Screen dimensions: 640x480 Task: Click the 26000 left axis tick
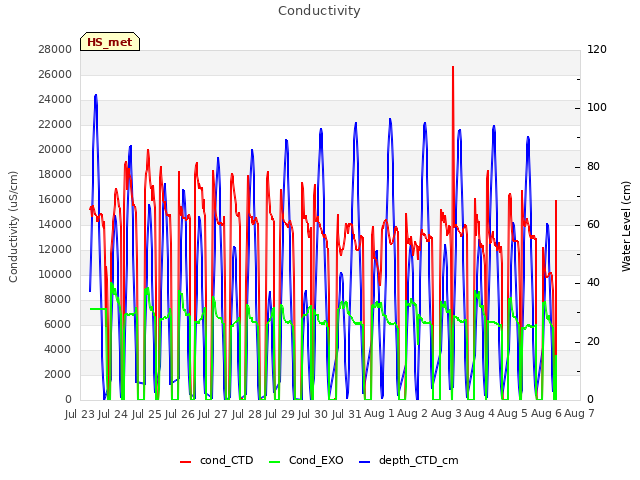point(55,74)
